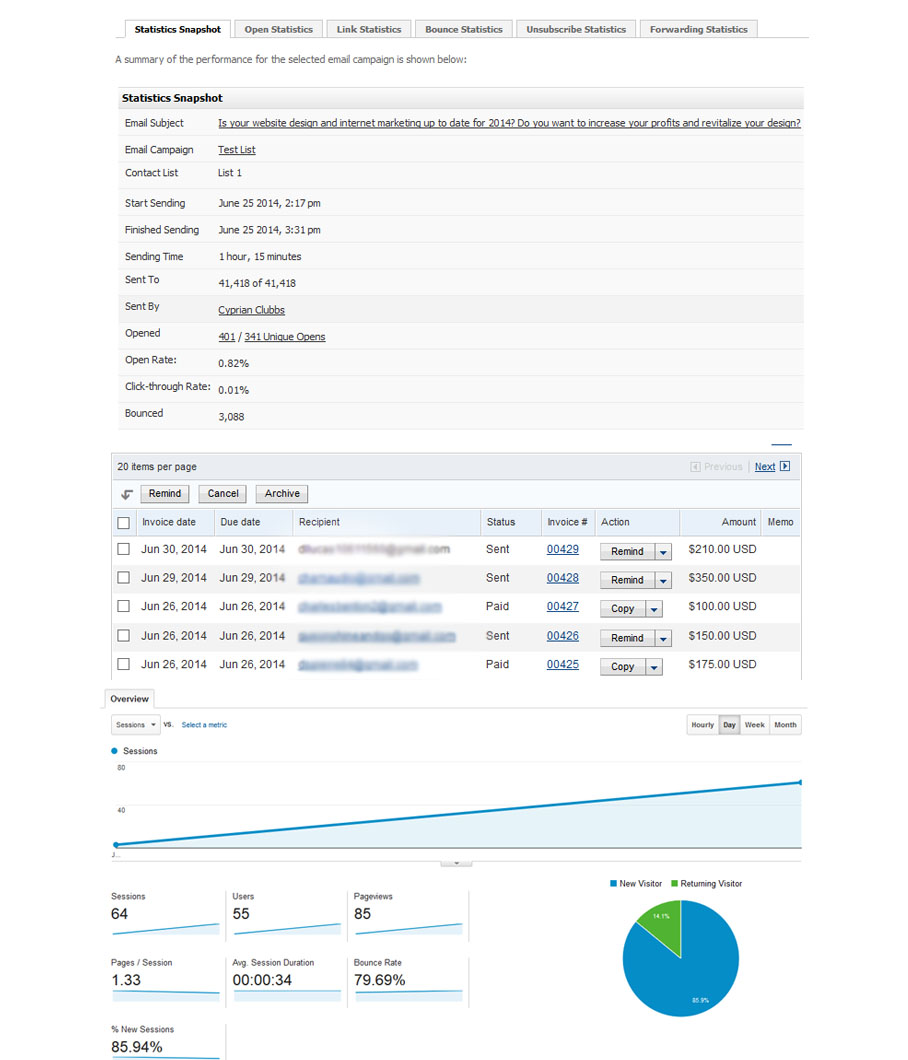Click the 341 Unique Opens link

[x=284, y=337]
